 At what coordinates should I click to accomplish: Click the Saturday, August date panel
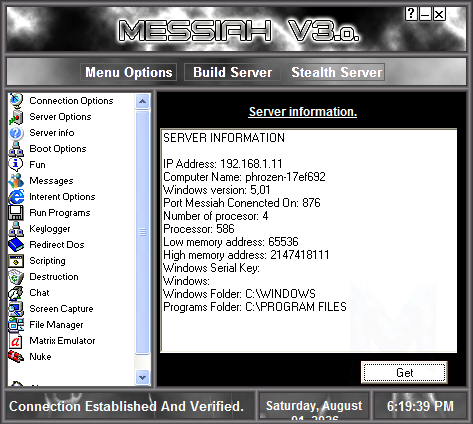(314, 406)
